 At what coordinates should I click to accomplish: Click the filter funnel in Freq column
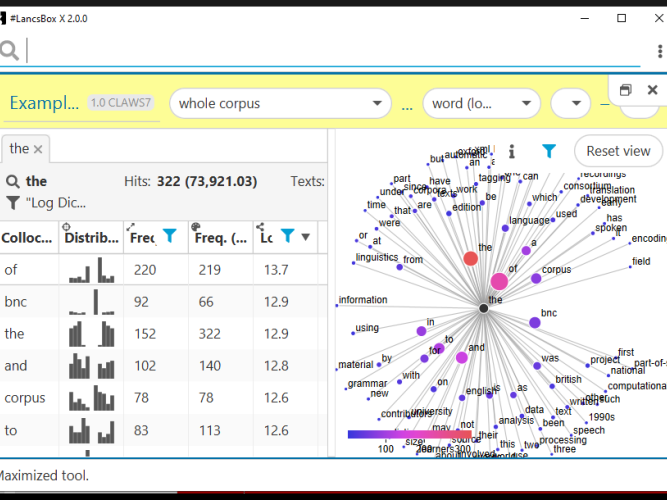point(170,235)
